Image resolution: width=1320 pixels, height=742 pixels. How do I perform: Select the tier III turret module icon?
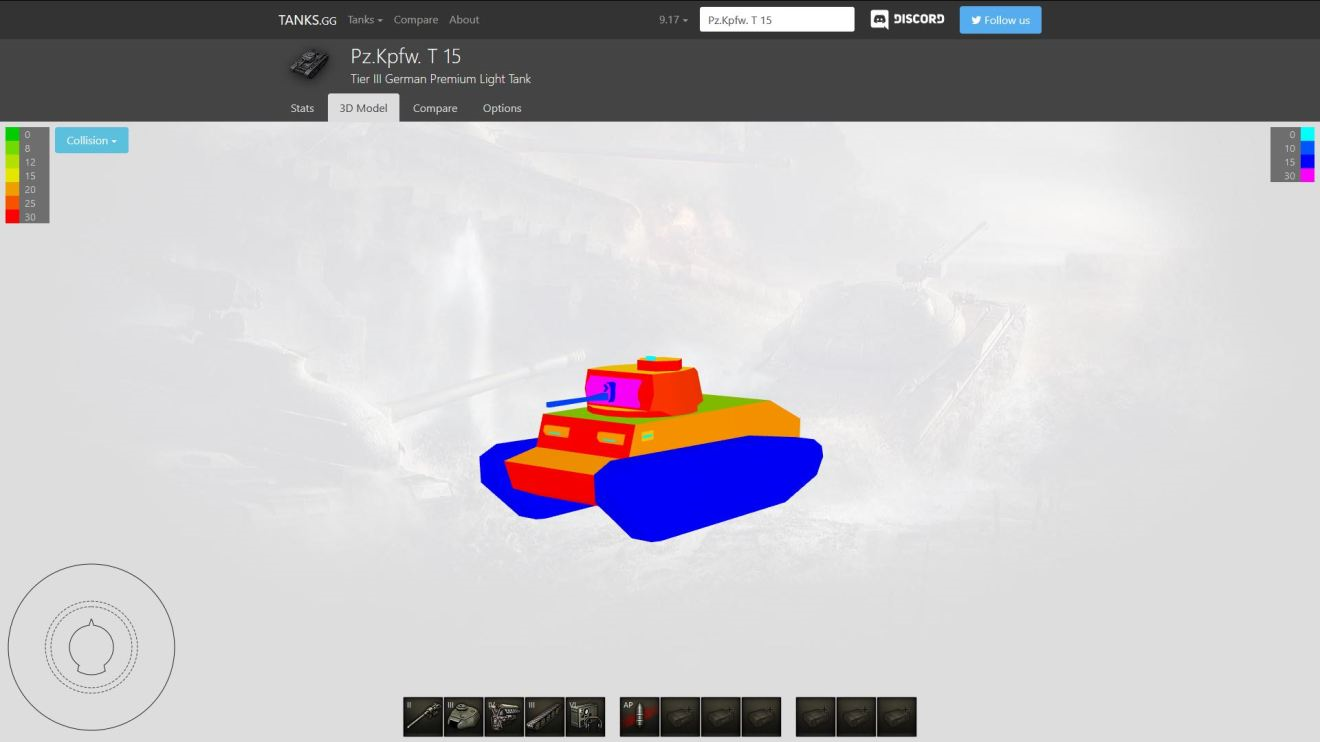tap(463, 717)
